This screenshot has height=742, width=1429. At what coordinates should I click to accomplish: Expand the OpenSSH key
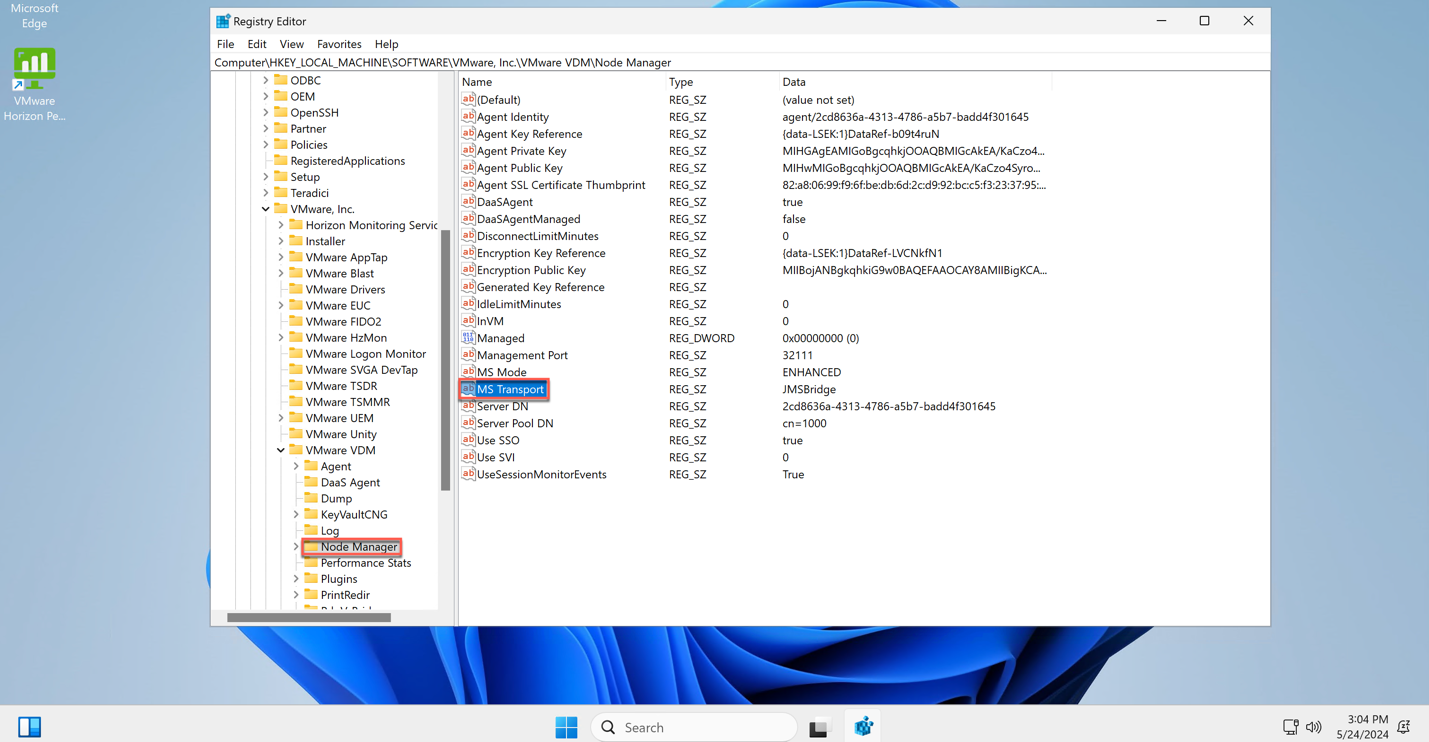266,112
